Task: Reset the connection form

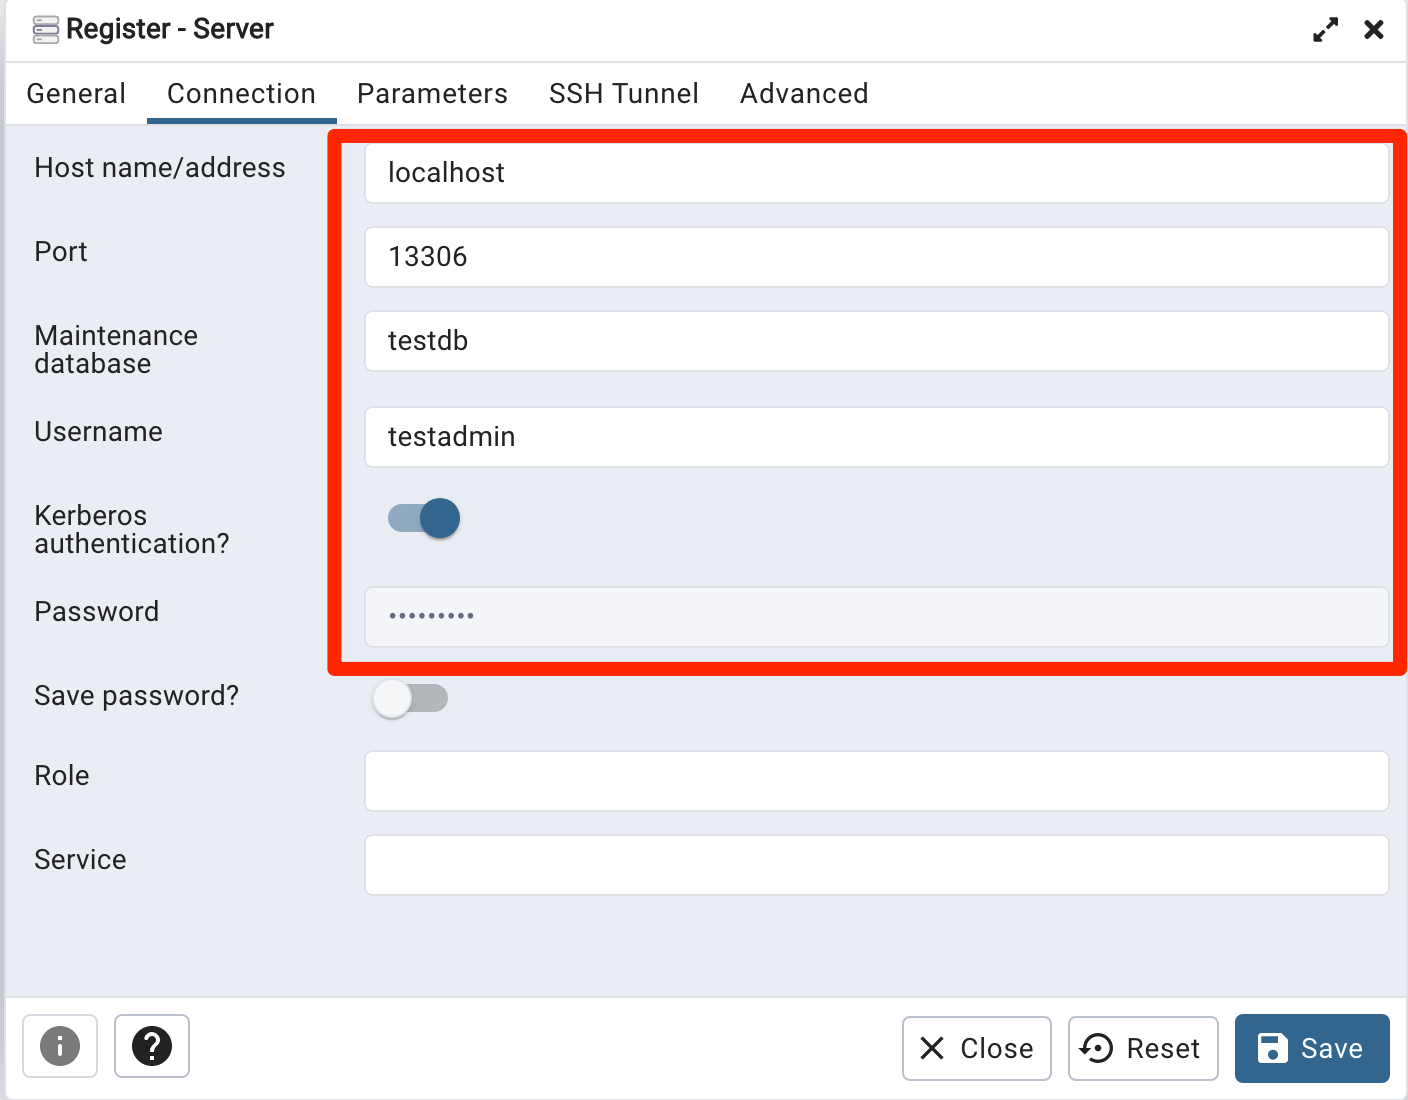Action: coord(1143,1048)
